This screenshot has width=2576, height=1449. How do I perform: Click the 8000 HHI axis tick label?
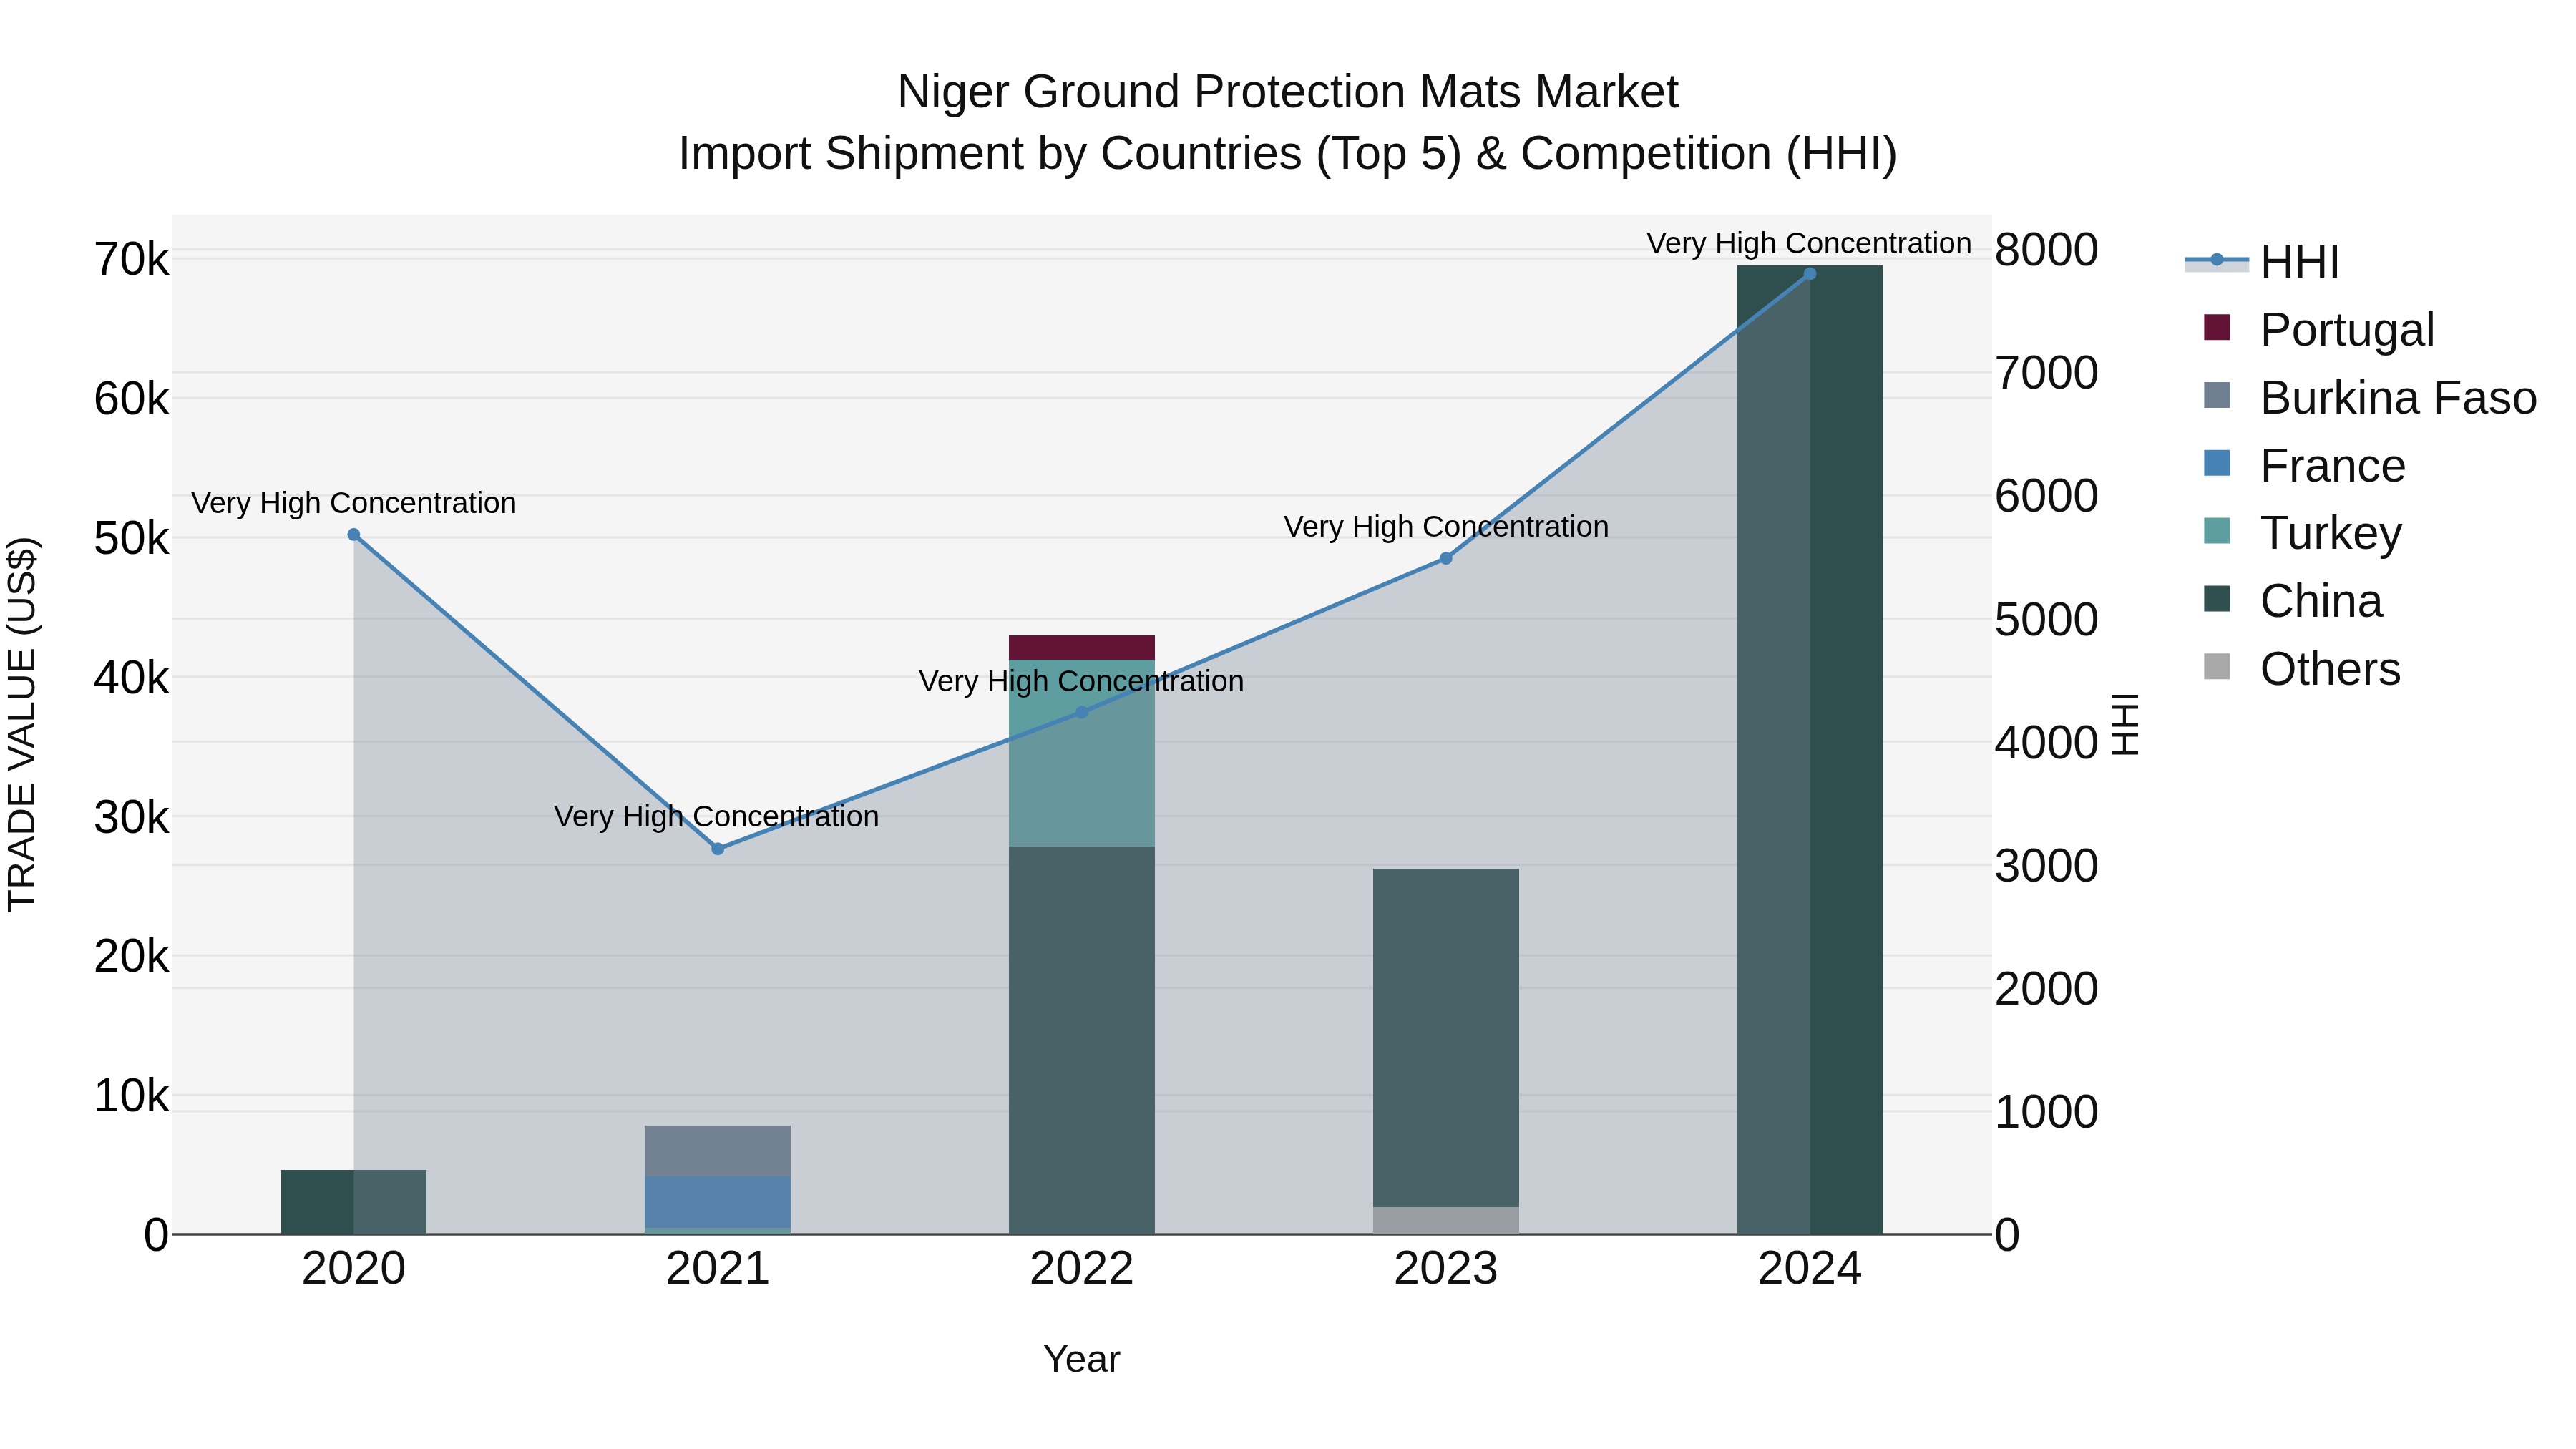2047,250
